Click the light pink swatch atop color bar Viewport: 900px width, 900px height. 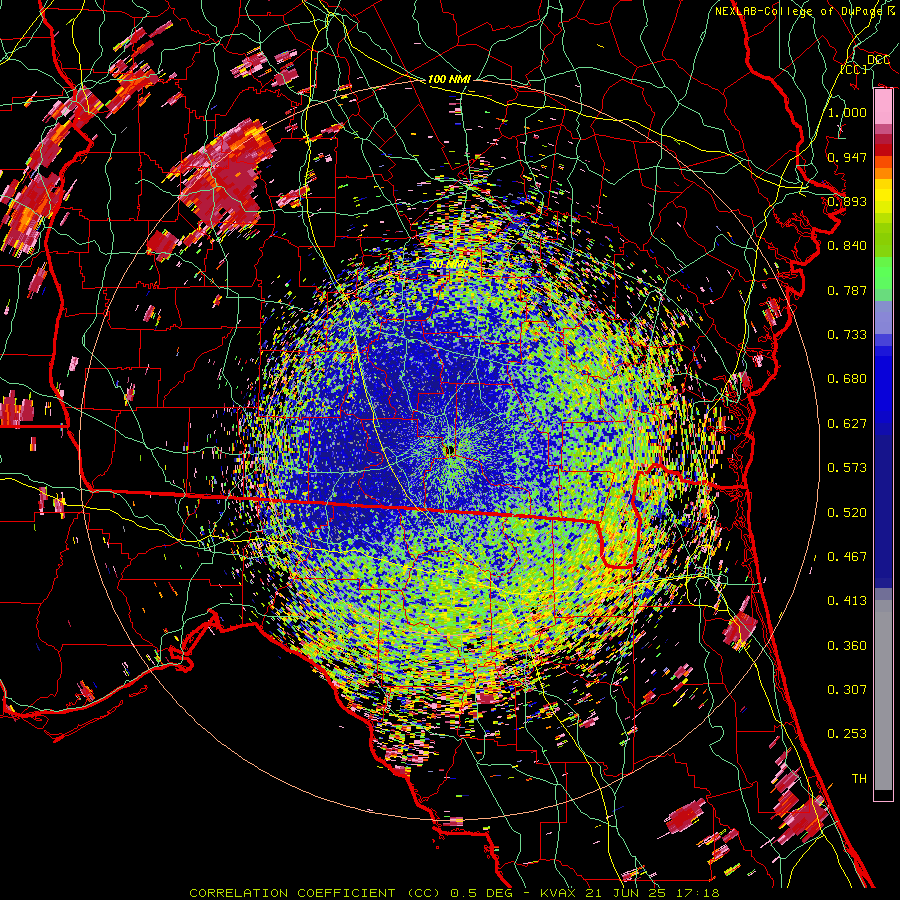pyautogui.click(x=883, y=107)
